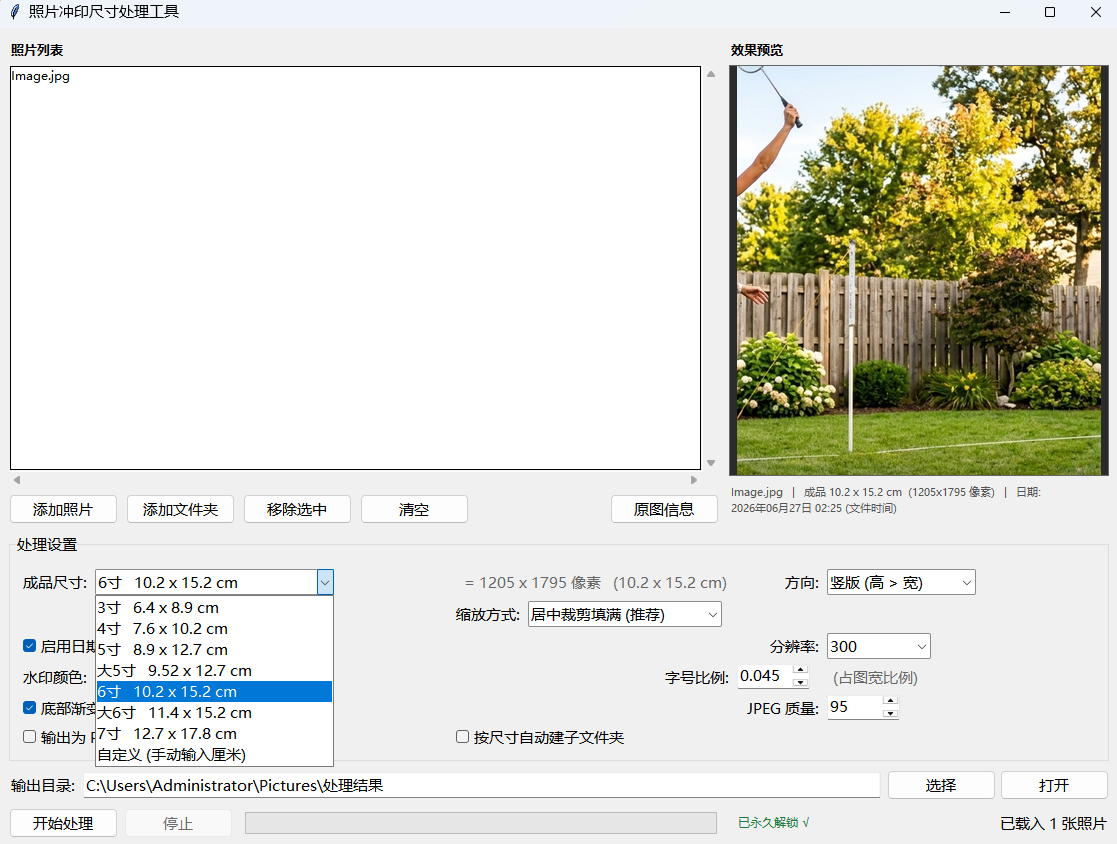Screen dimensions: 1117x844
Task: Pick 大5寸 9.52 x 12.7 cm option
Action: point(214,671)
